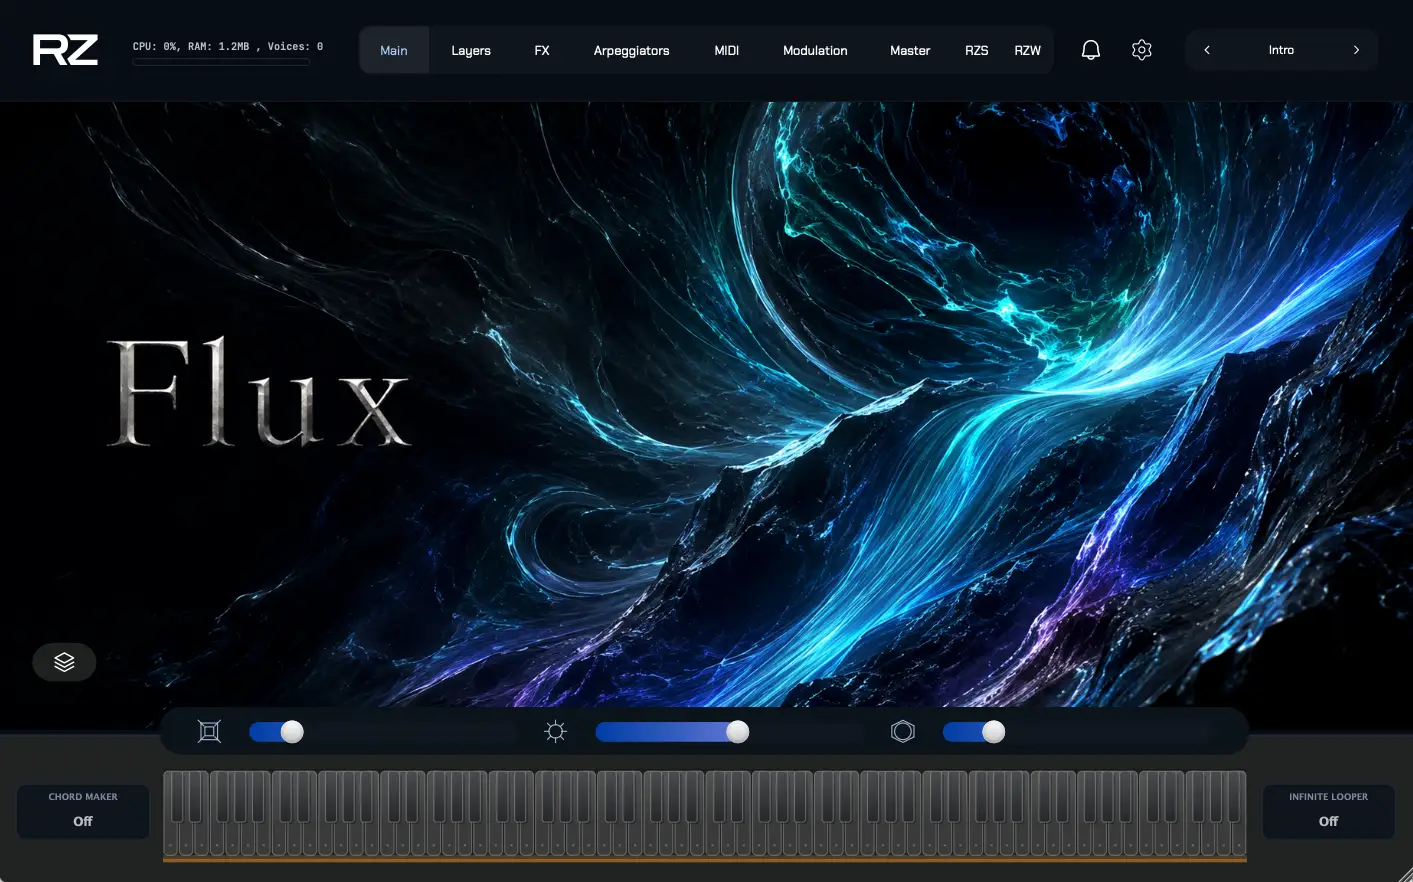The width and height of the screenshot is (1413, 882).
Task: Go to previous preset with left chevron
Action: [1207, 50]
